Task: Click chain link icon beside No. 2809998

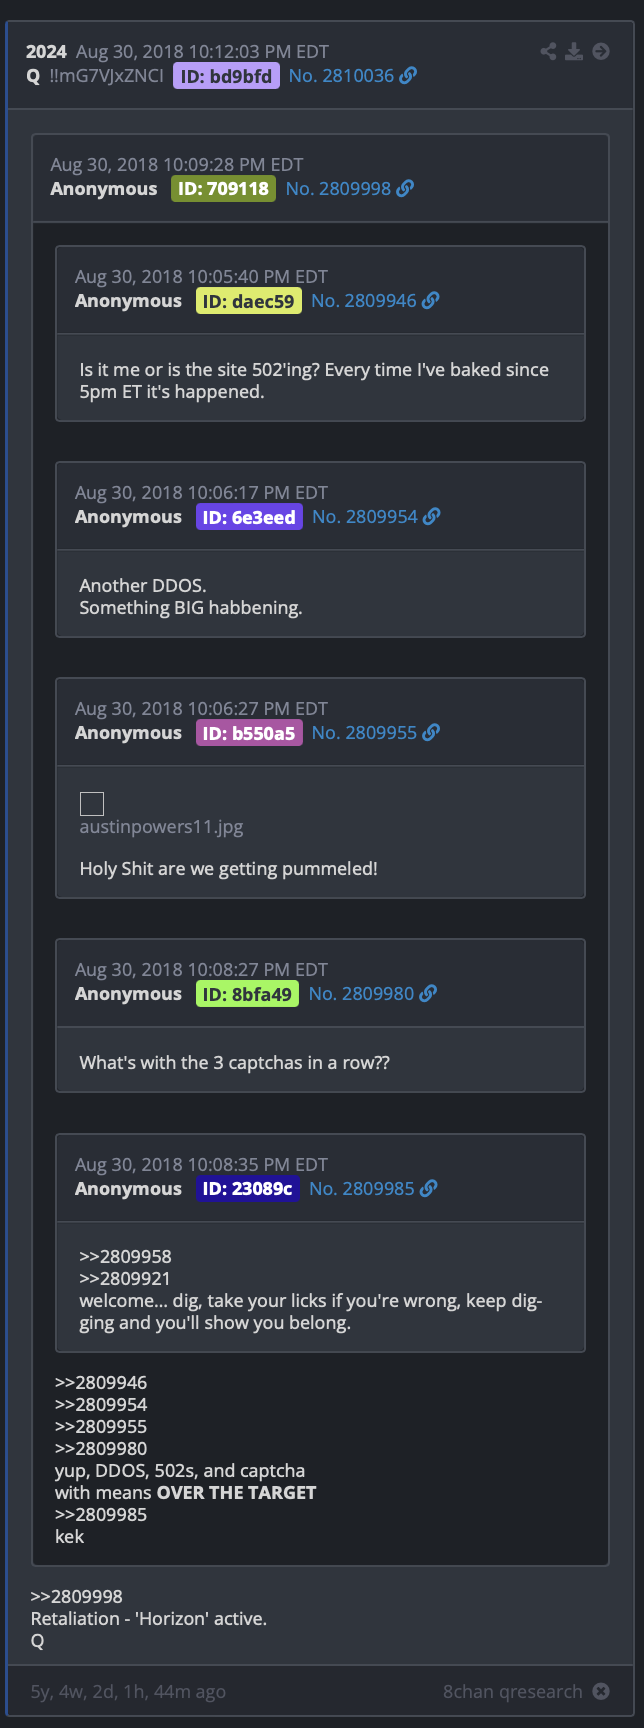Action: tap(405, 189)
